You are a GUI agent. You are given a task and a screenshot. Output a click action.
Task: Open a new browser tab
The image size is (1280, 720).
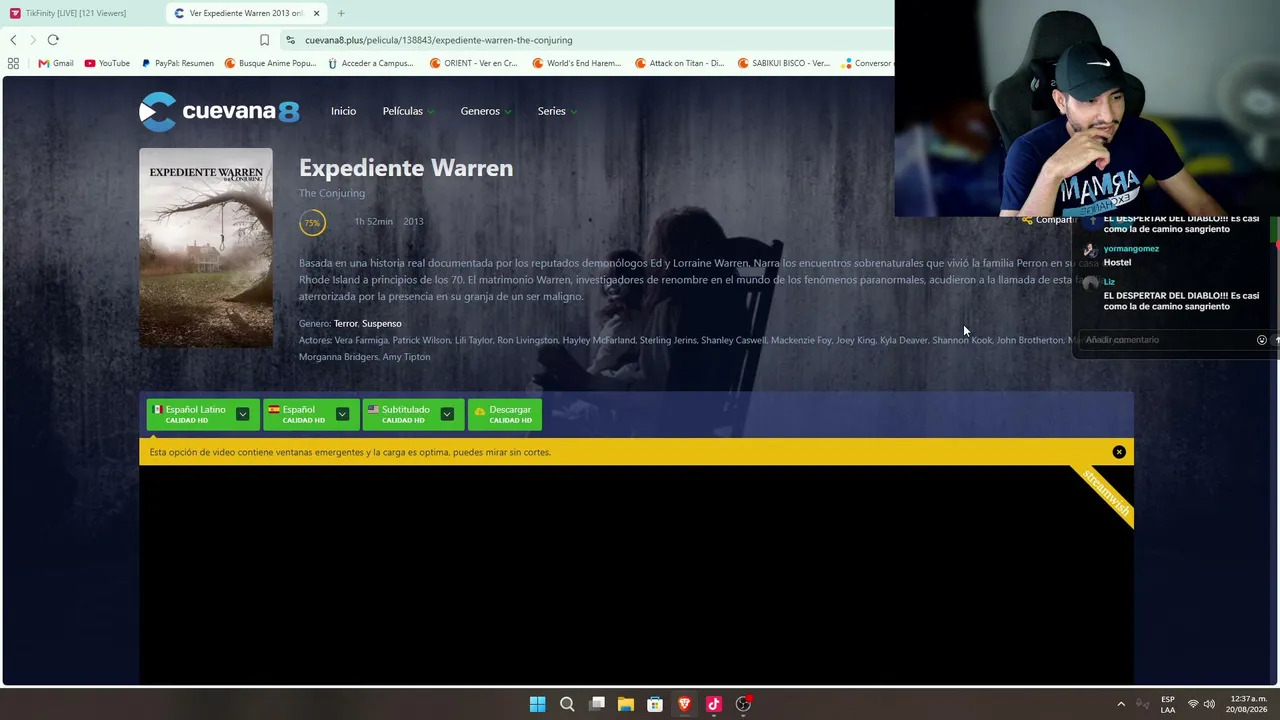[x=341, y=13]
